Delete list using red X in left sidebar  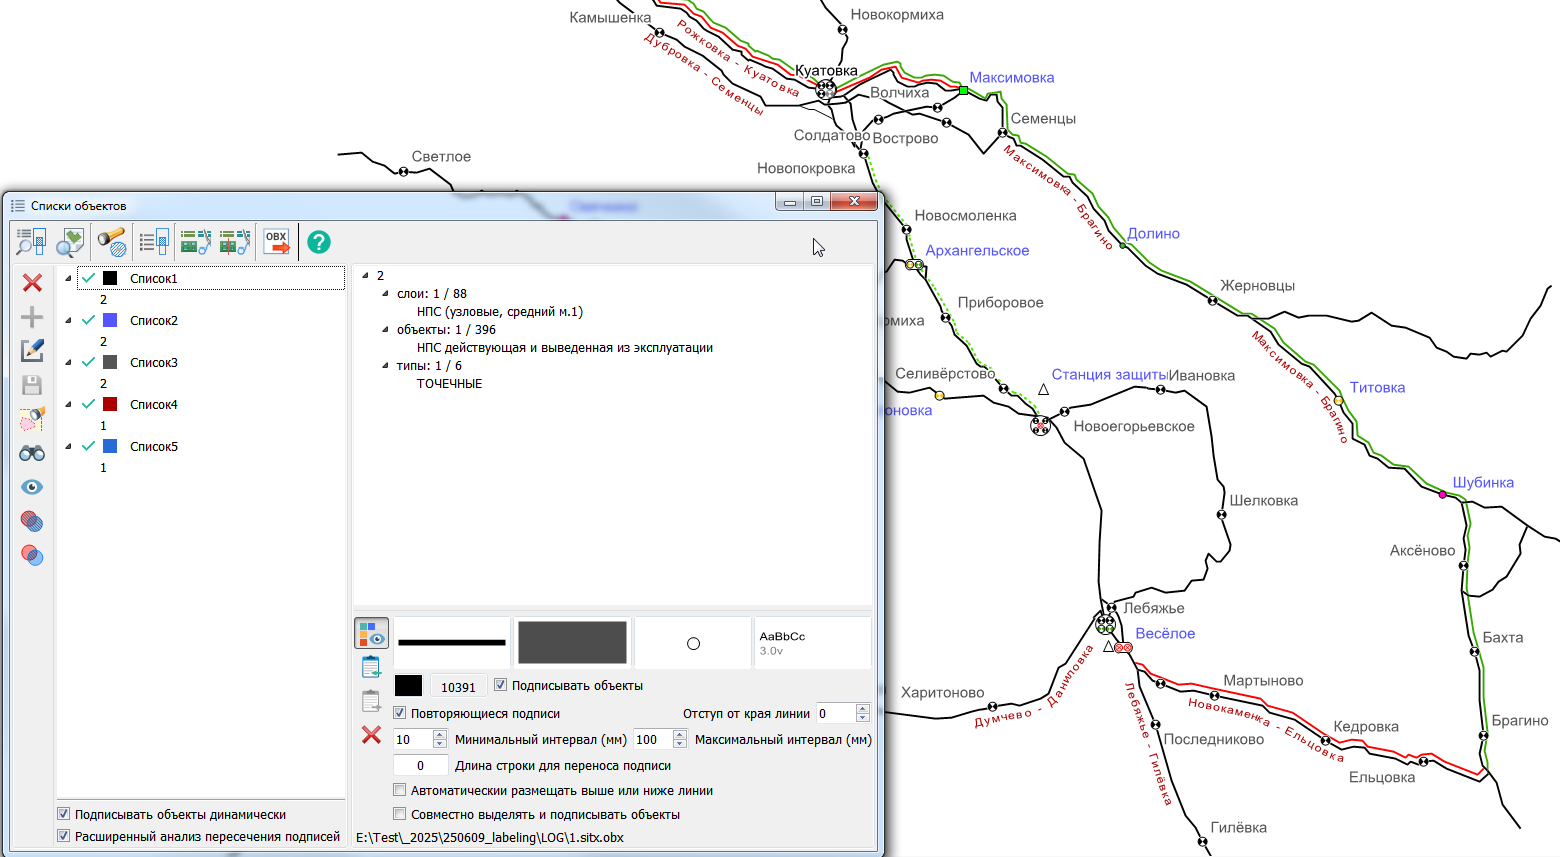(32, 283)
